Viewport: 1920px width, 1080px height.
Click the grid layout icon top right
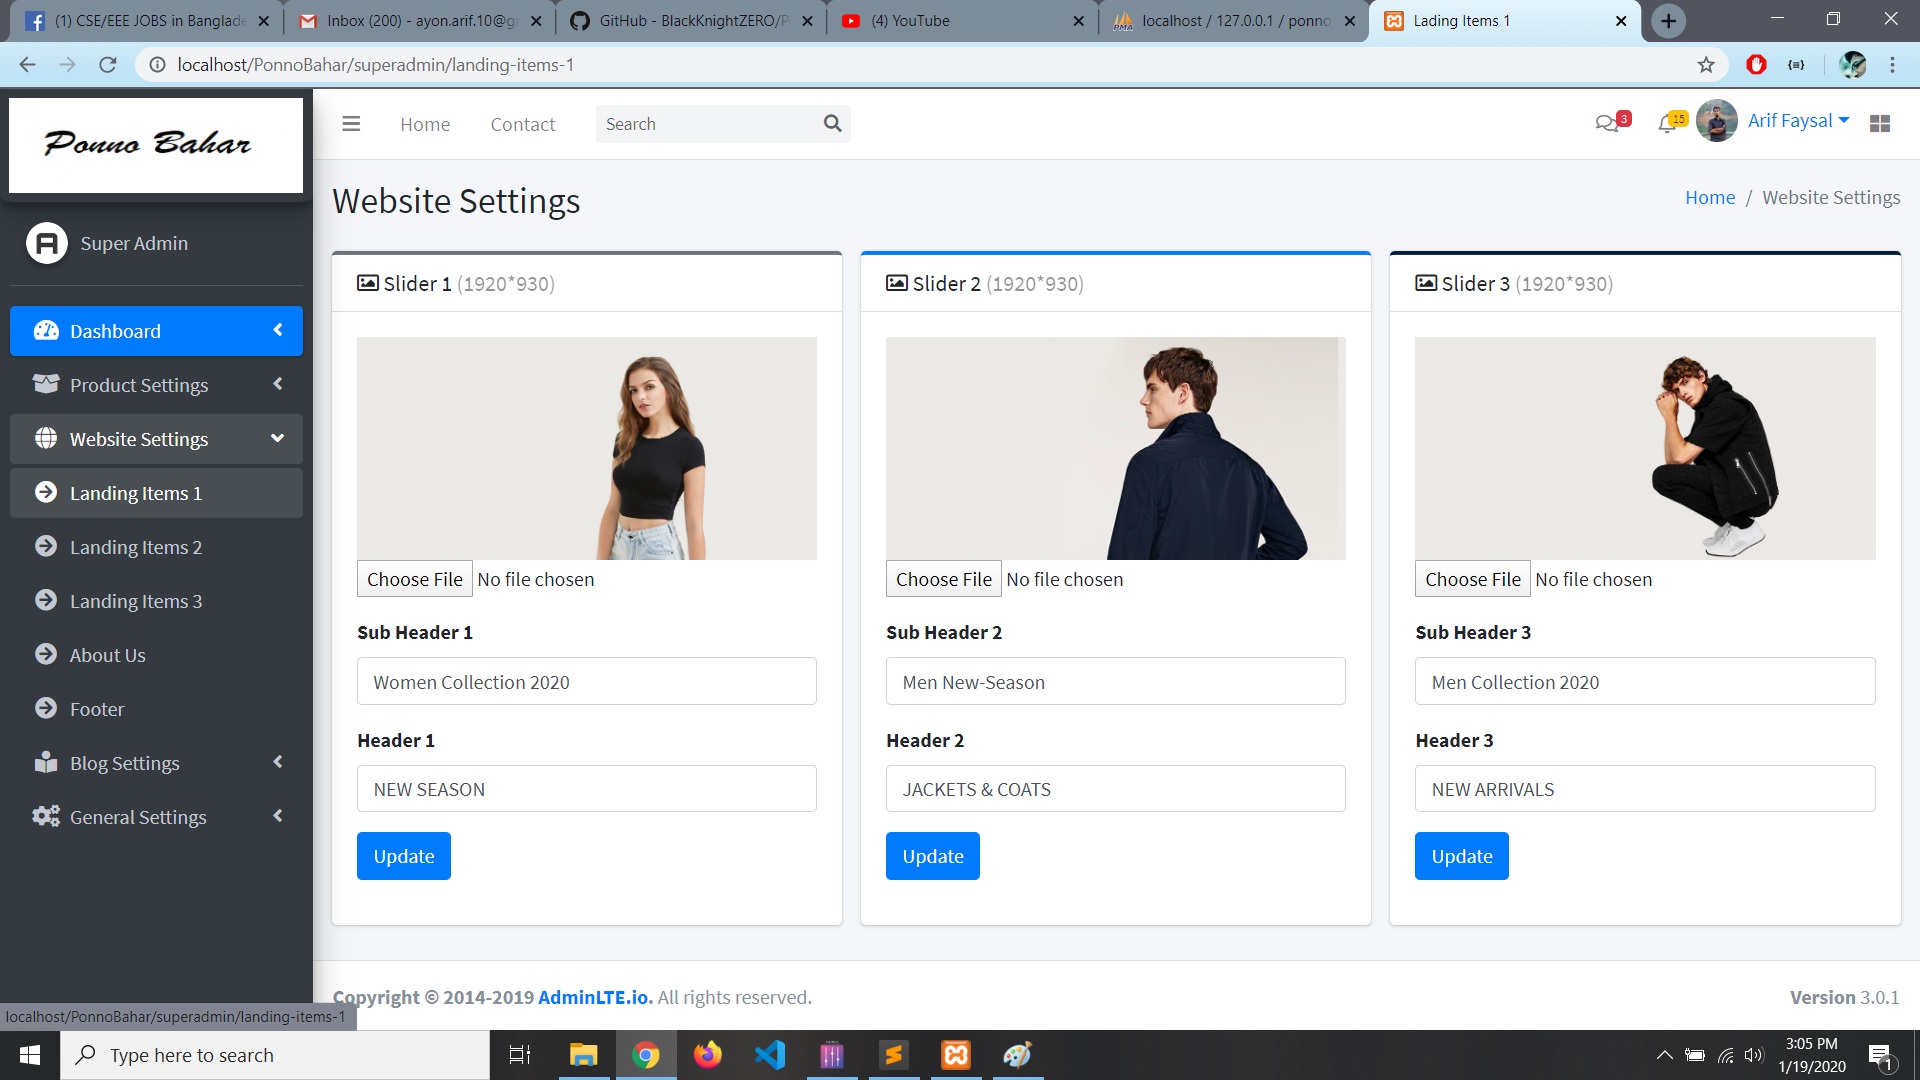(1881, 123)
